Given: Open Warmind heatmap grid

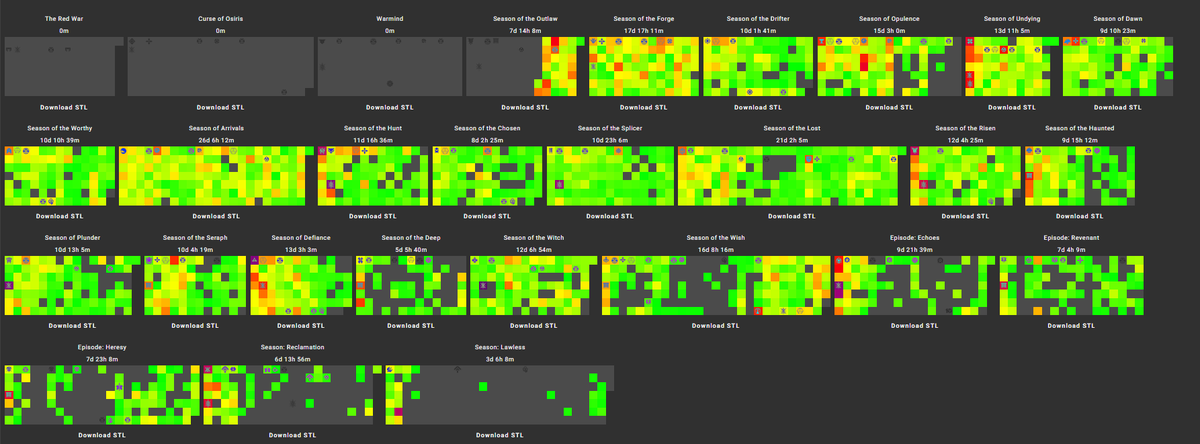Looking at the screenshot, I should pos(389,66).
